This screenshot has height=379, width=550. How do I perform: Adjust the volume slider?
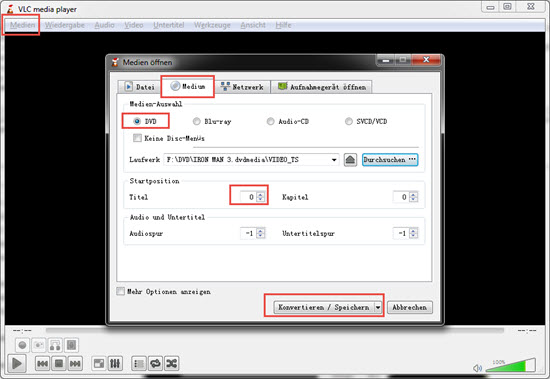(x=511, y=365)
